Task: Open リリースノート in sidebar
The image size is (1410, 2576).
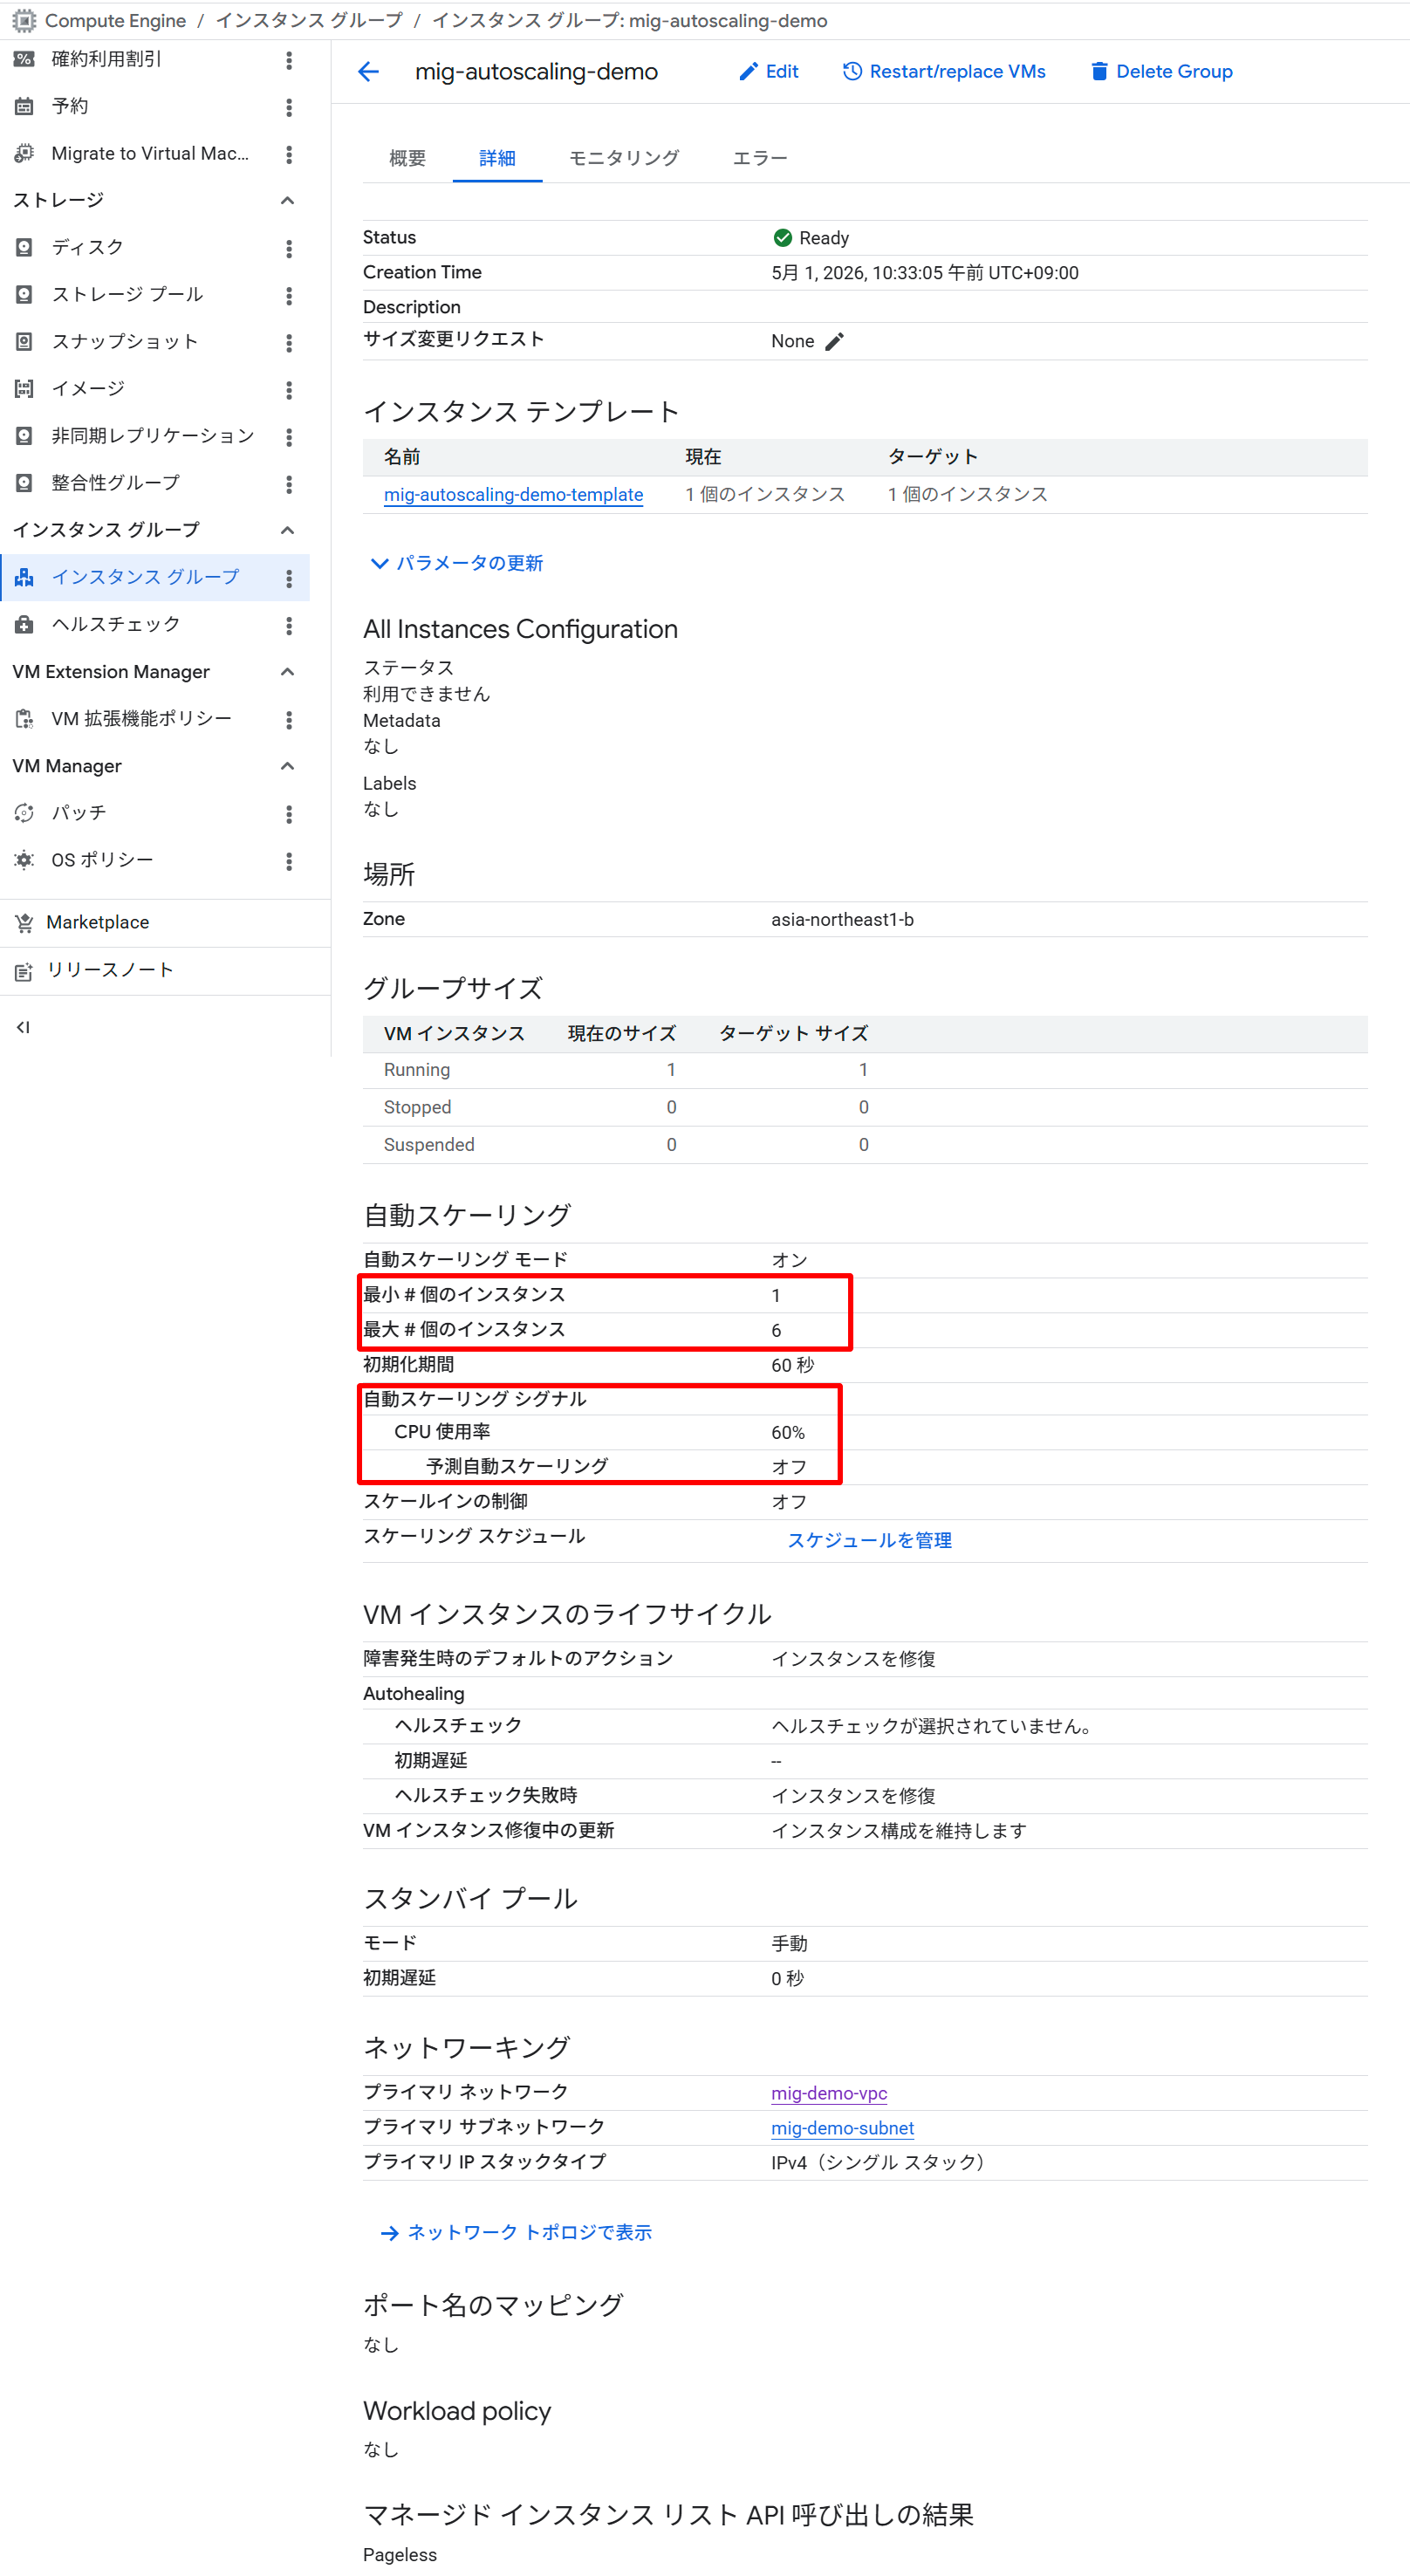Action: tap(110, 970)
